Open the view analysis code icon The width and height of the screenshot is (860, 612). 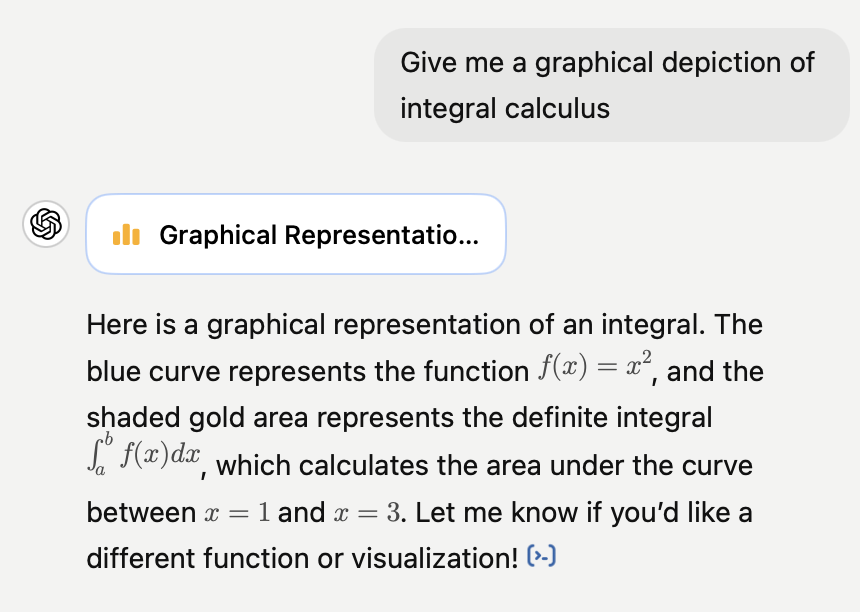[541, 556]
